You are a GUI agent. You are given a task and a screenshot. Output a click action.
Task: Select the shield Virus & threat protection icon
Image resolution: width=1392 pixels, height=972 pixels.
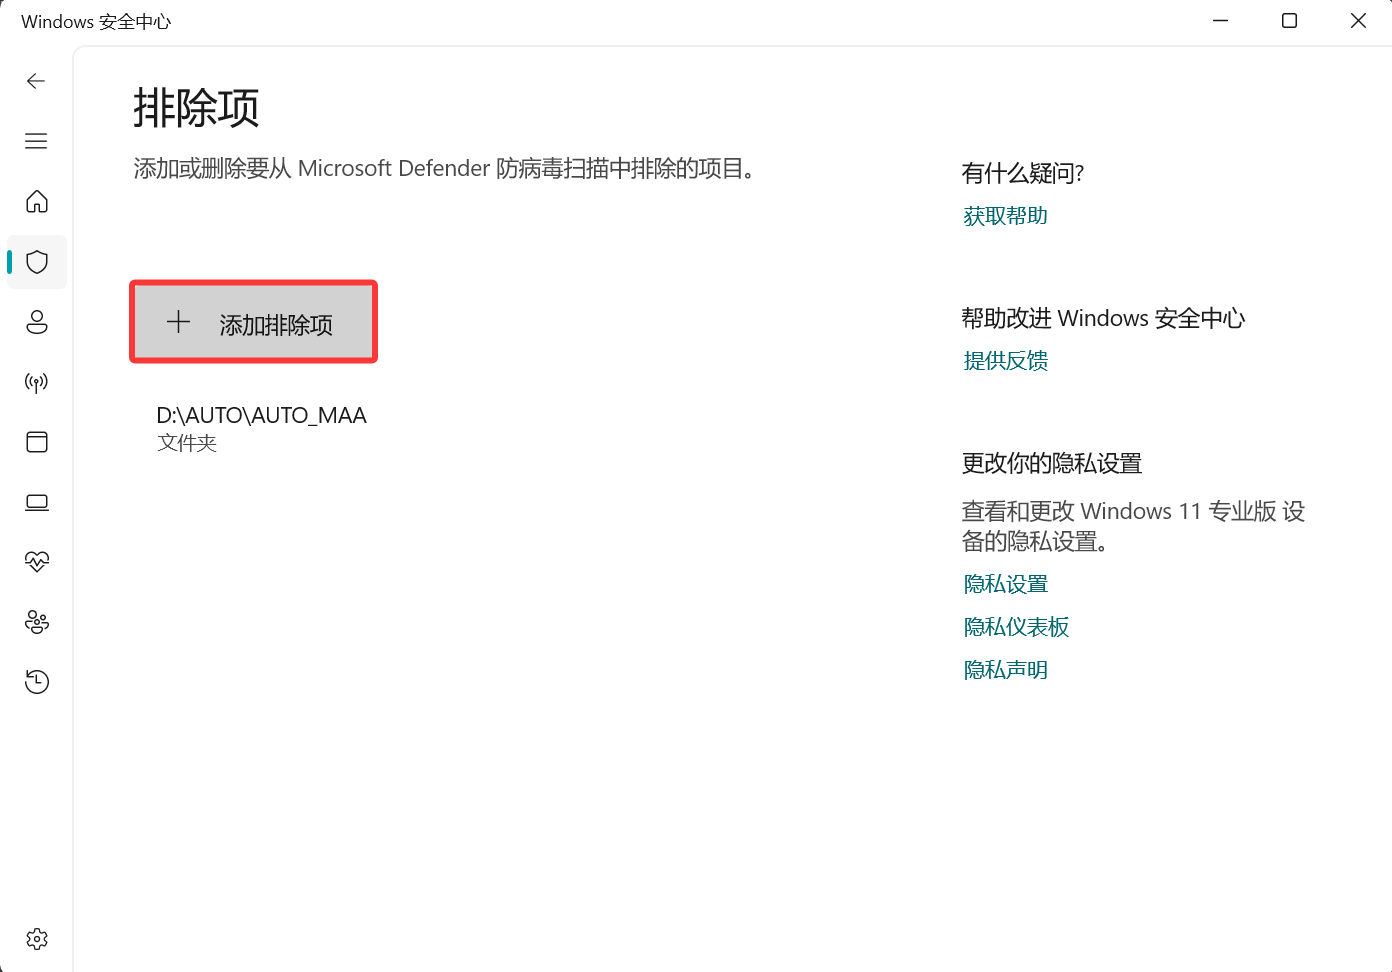tap(36, 262)
